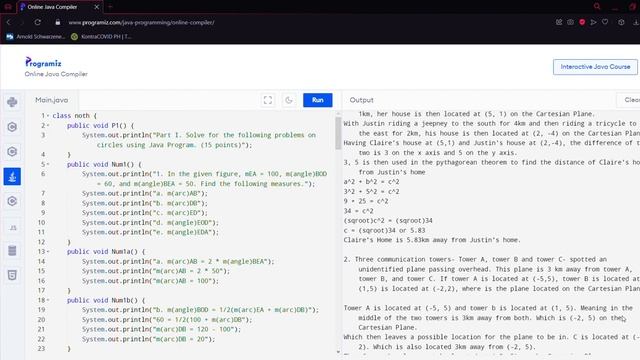640x360 pixels.
Task: Click the Programiz logo
Action: coord(43,62)
